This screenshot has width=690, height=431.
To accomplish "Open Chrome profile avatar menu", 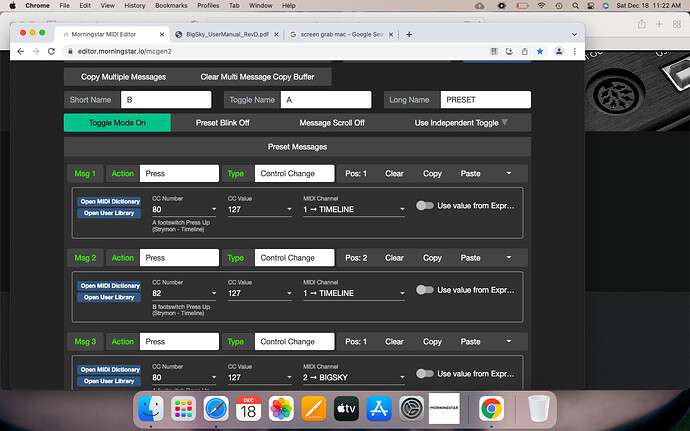I will (x=559, y=51).
